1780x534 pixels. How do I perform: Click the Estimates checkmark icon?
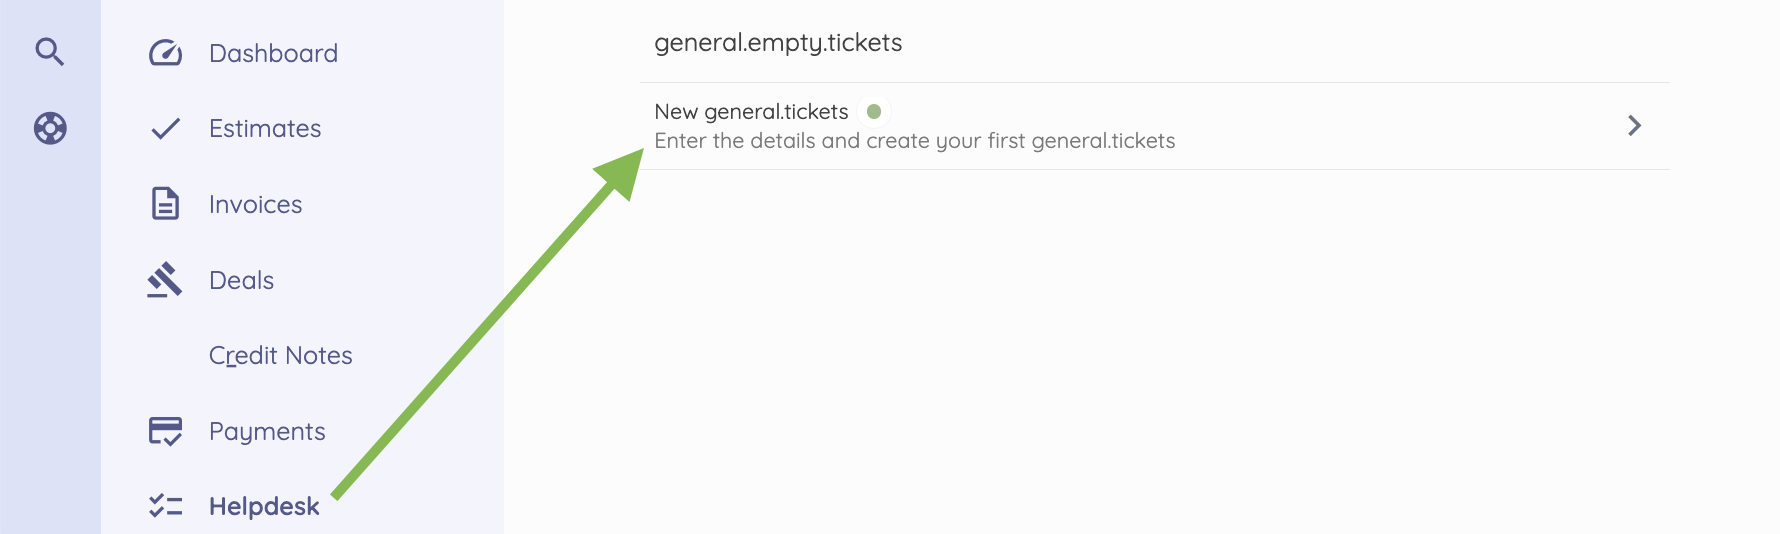click(x=165, y=128)
